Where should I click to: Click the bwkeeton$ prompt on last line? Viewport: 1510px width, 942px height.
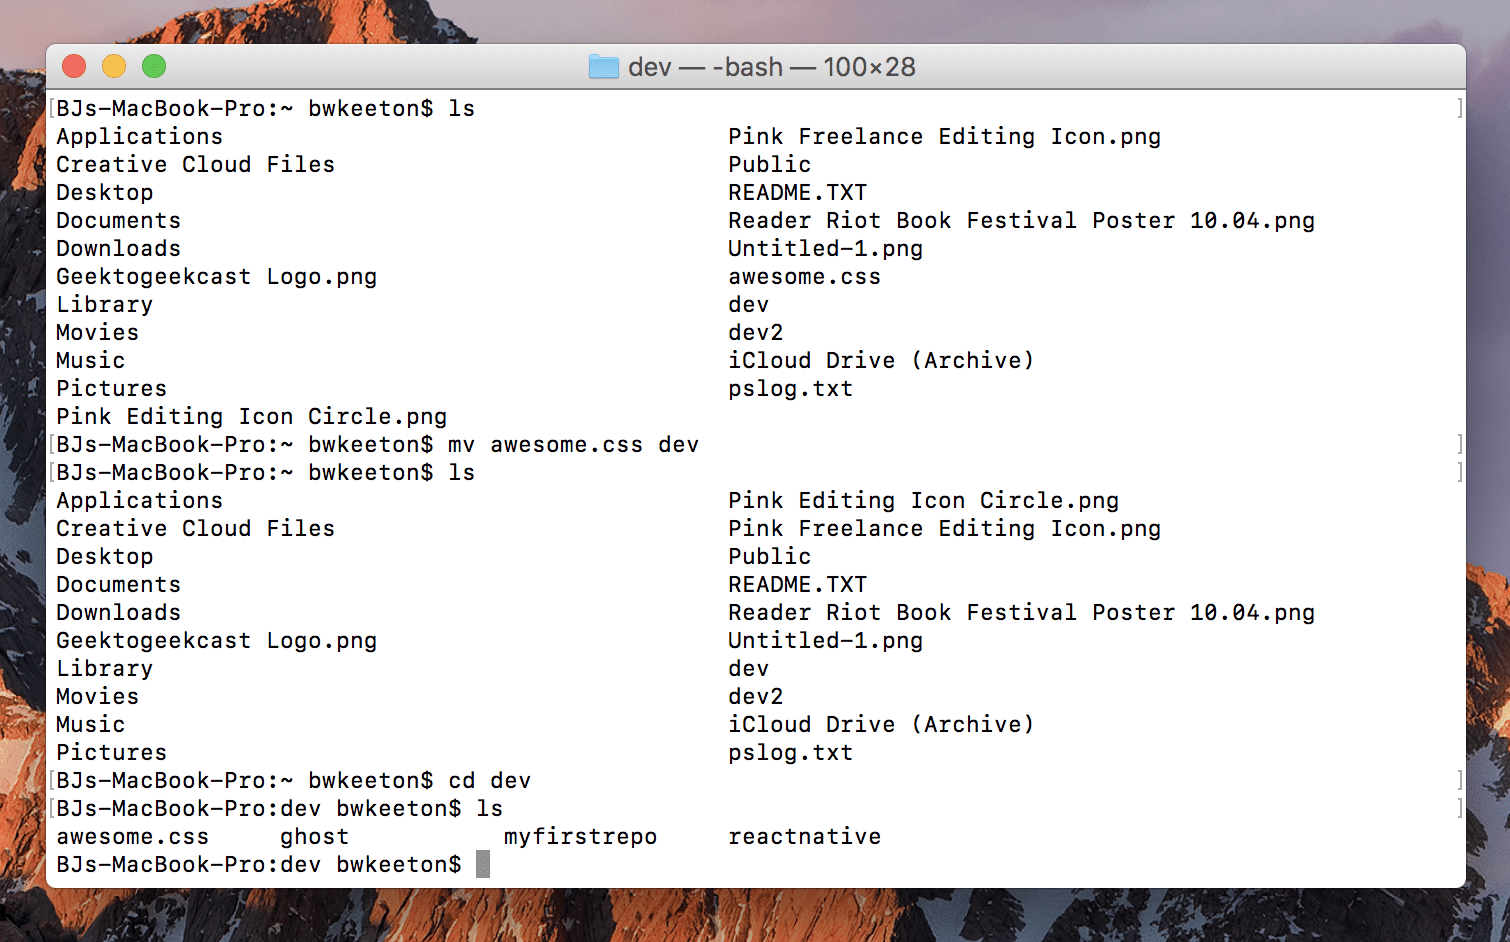click(x=398, y=864)
